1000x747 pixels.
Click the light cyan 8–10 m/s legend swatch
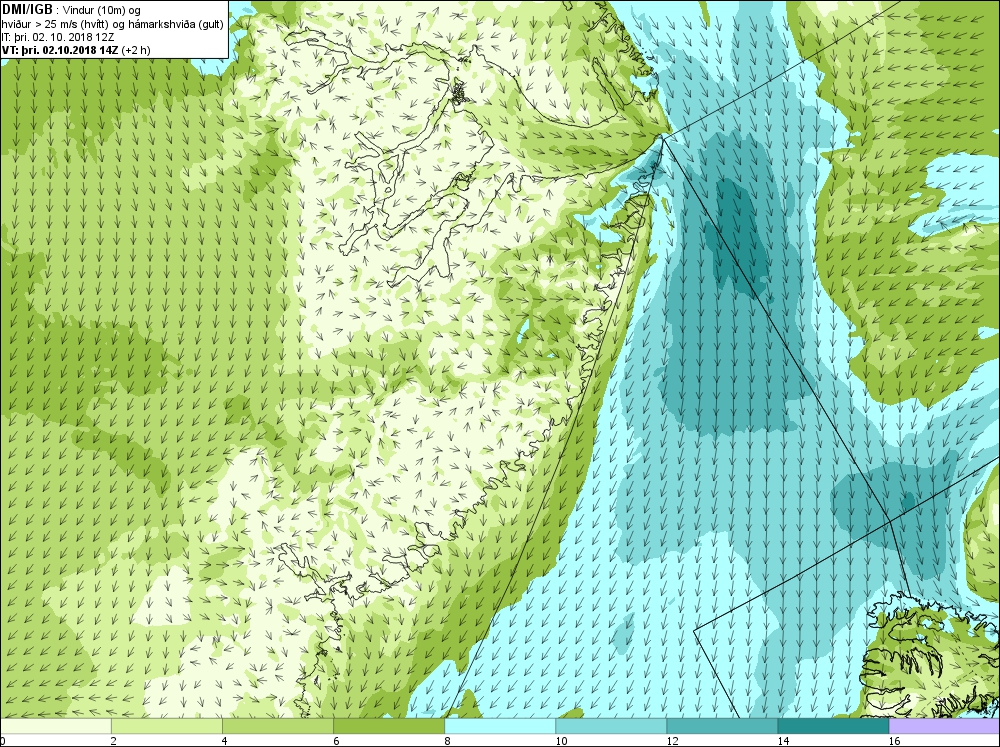point(499,726)
